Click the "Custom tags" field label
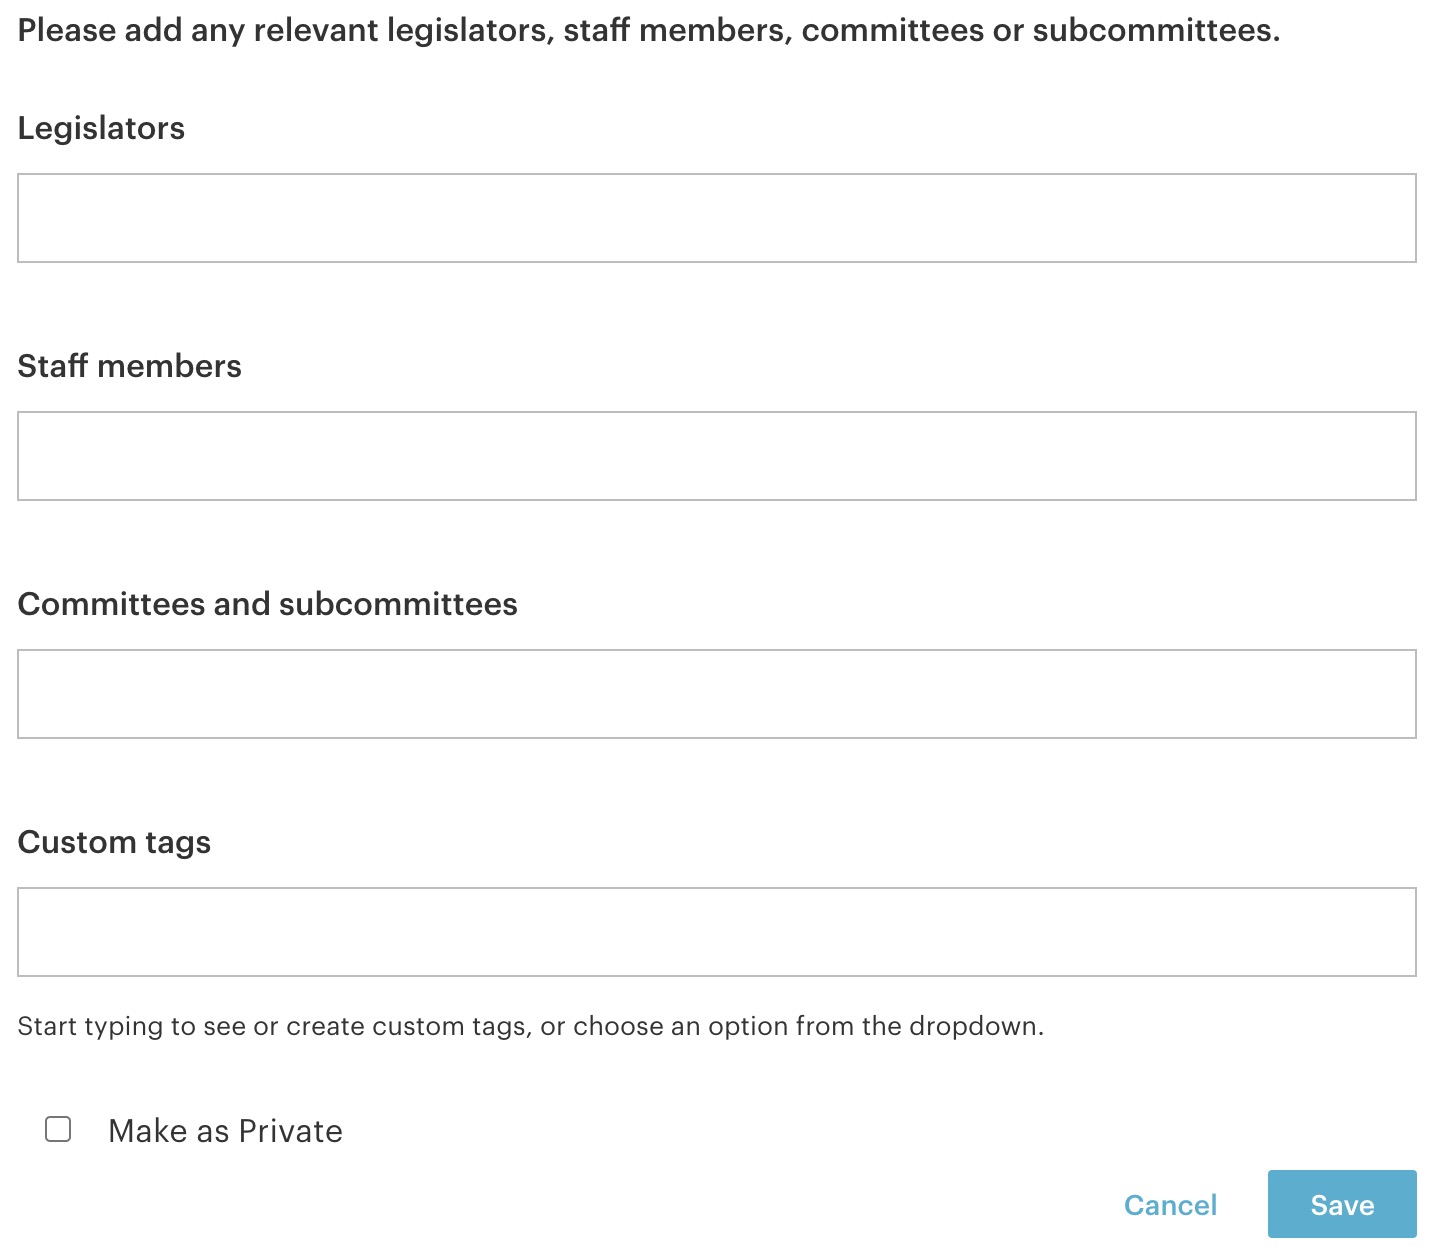 tap(114, 842)
